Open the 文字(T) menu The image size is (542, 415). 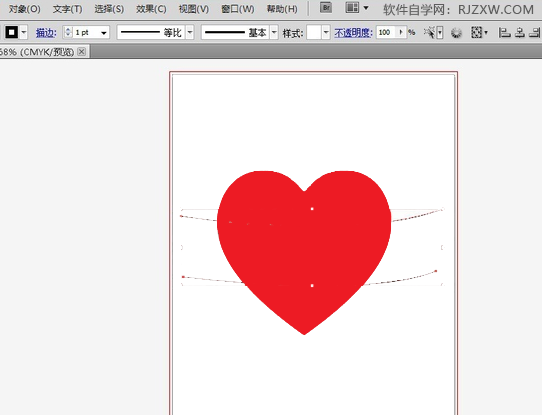(x=67, y=9)
